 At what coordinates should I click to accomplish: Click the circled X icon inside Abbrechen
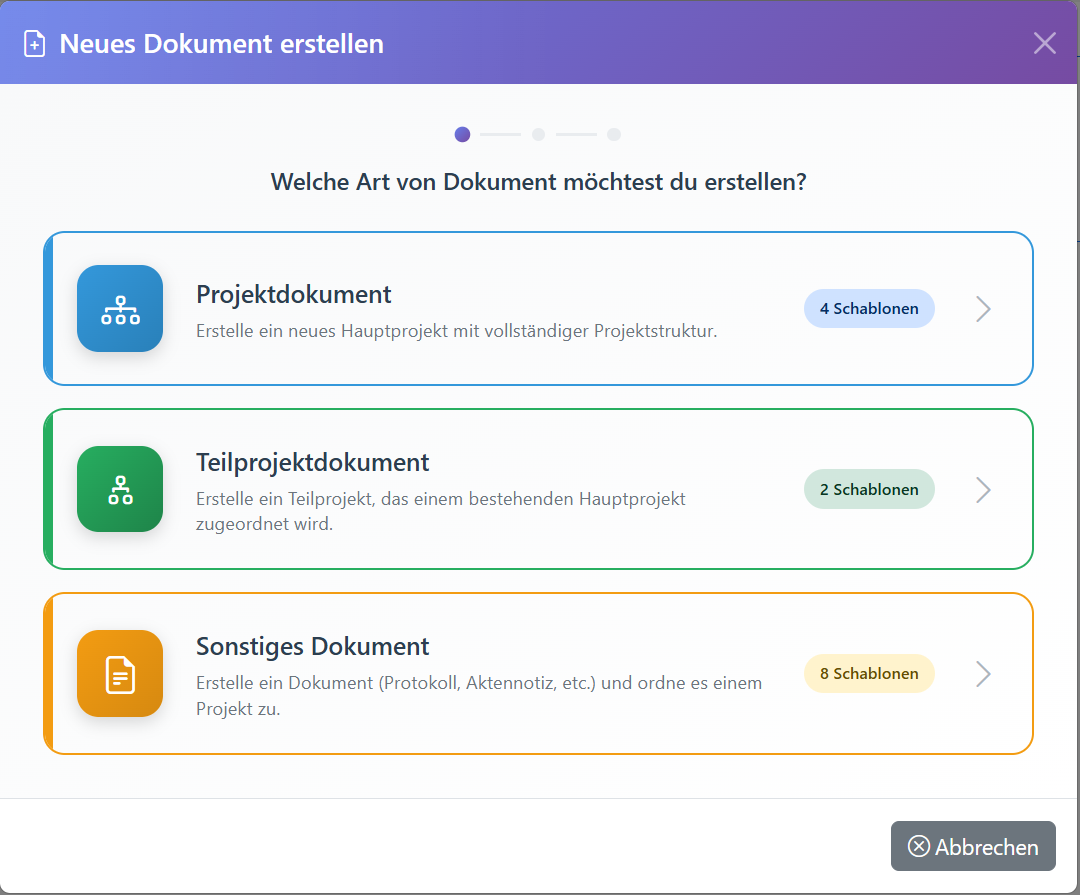point(918,846)
